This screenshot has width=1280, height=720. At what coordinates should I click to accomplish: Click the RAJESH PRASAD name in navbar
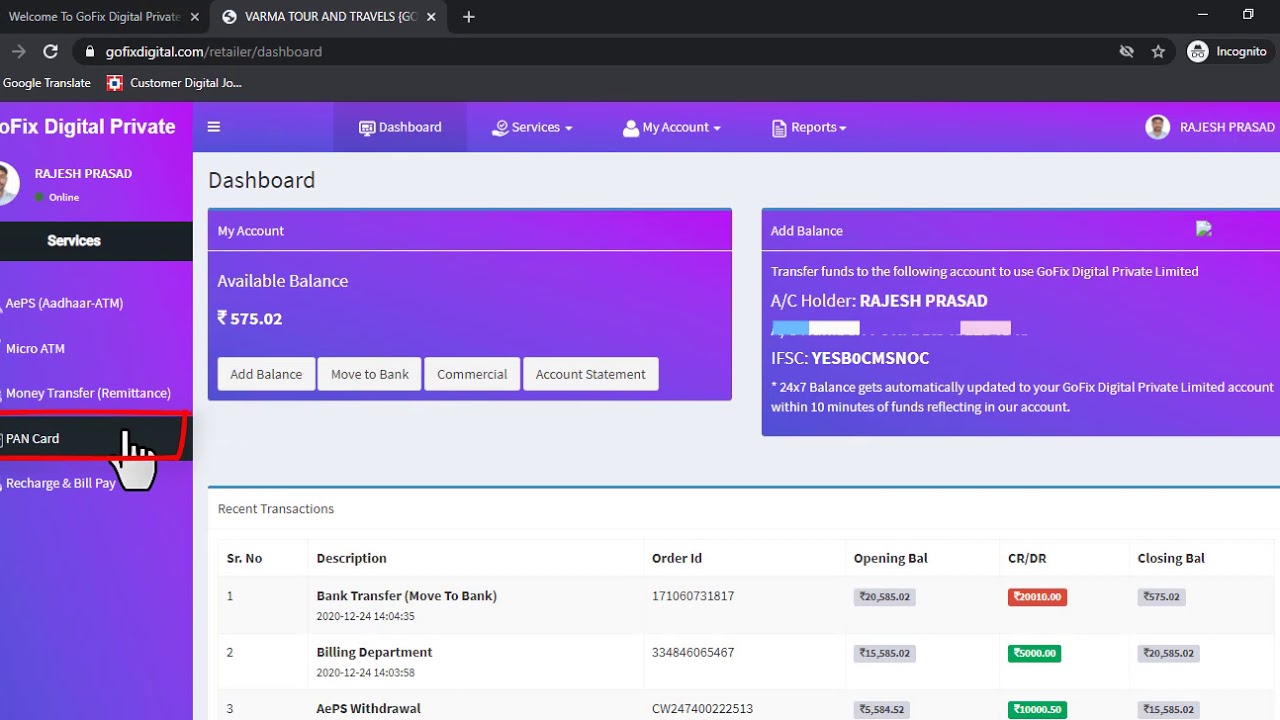click(x=1227, y=127)
